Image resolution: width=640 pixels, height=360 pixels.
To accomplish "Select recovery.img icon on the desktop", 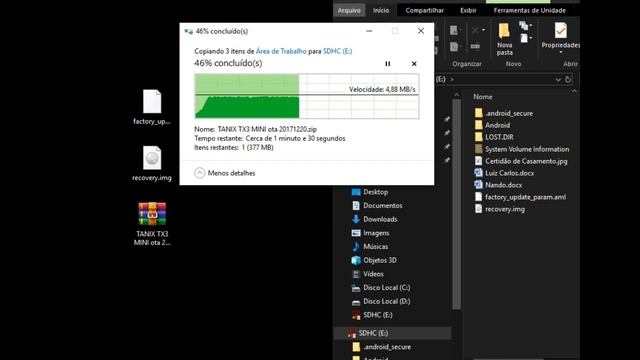I will (x=152, y=163).
